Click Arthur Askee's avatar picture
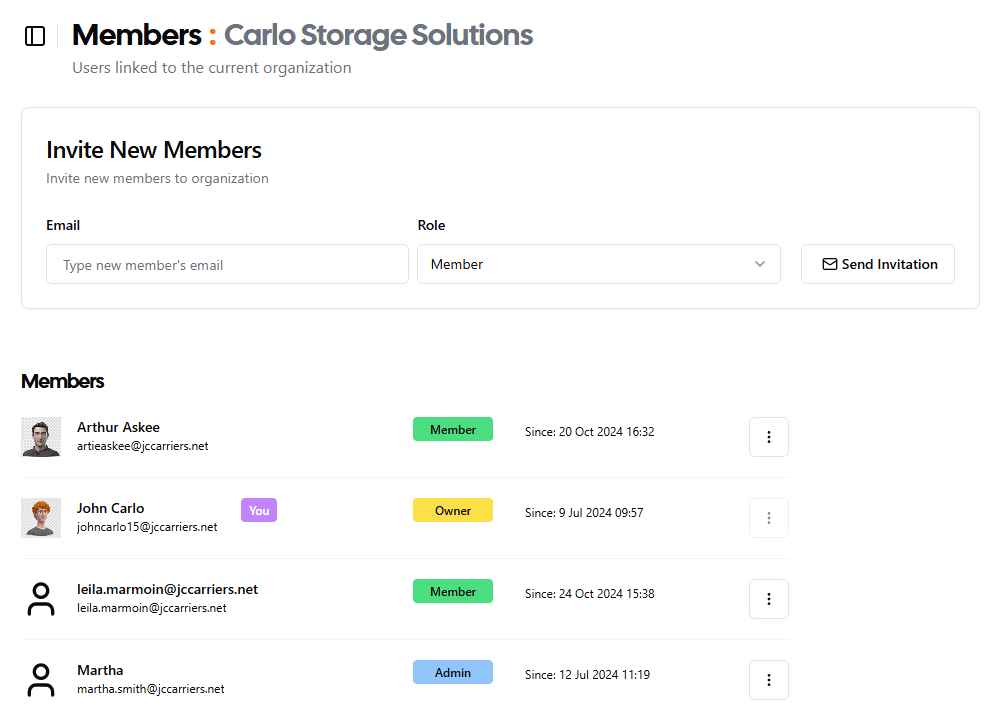998x714 pixels. (41, 437)
